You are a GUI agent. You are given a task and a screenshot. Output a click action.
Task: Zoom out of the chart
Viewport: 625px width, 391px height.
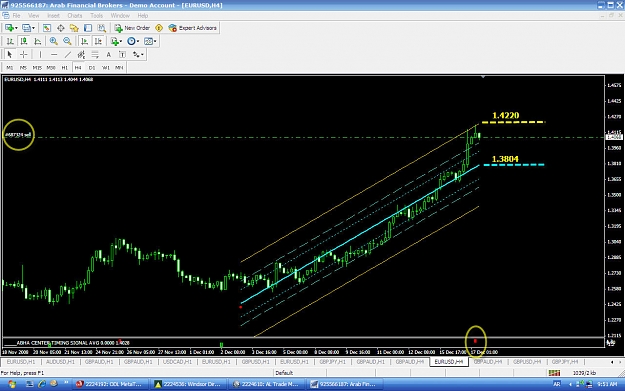[67, 41]
